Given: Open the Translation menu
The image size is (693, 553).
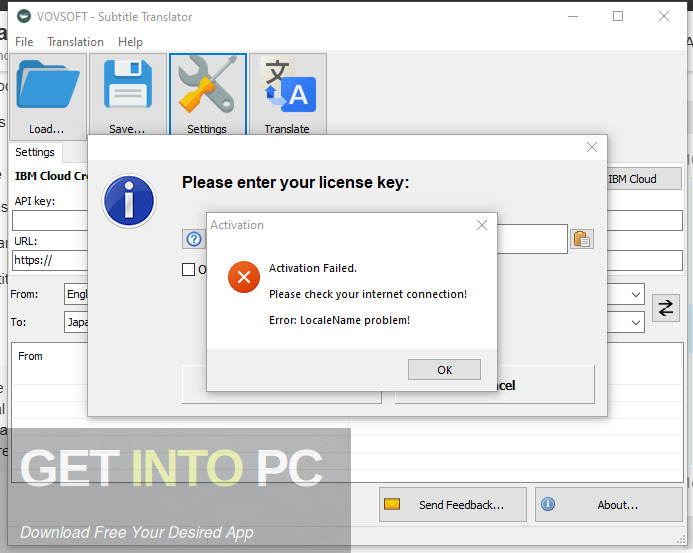Looking at the screenshot, I should click(76, 42).
